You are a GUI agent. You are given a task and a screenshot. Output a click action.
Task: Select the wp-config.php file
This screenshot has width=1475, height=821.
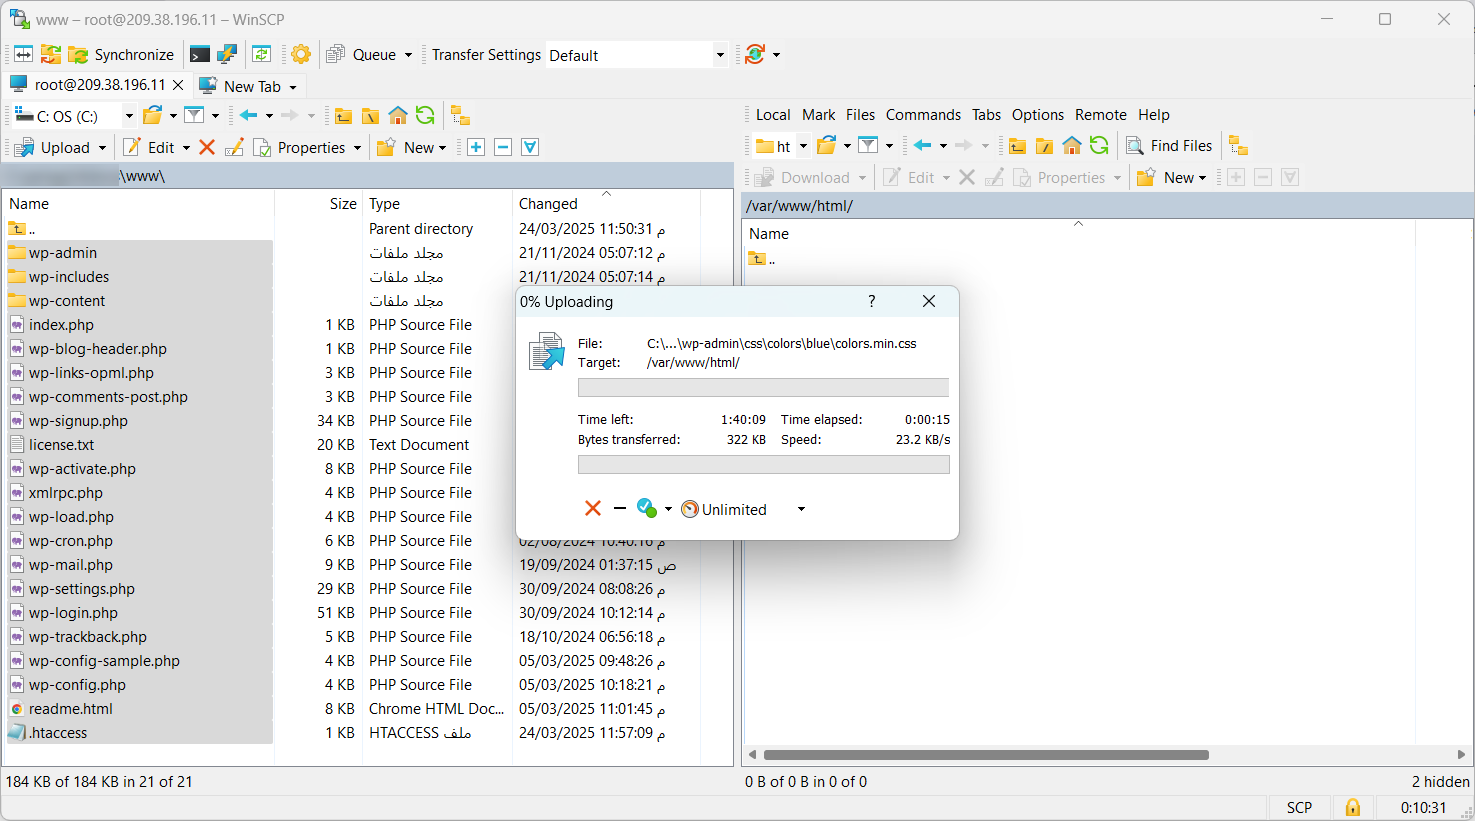77,685
